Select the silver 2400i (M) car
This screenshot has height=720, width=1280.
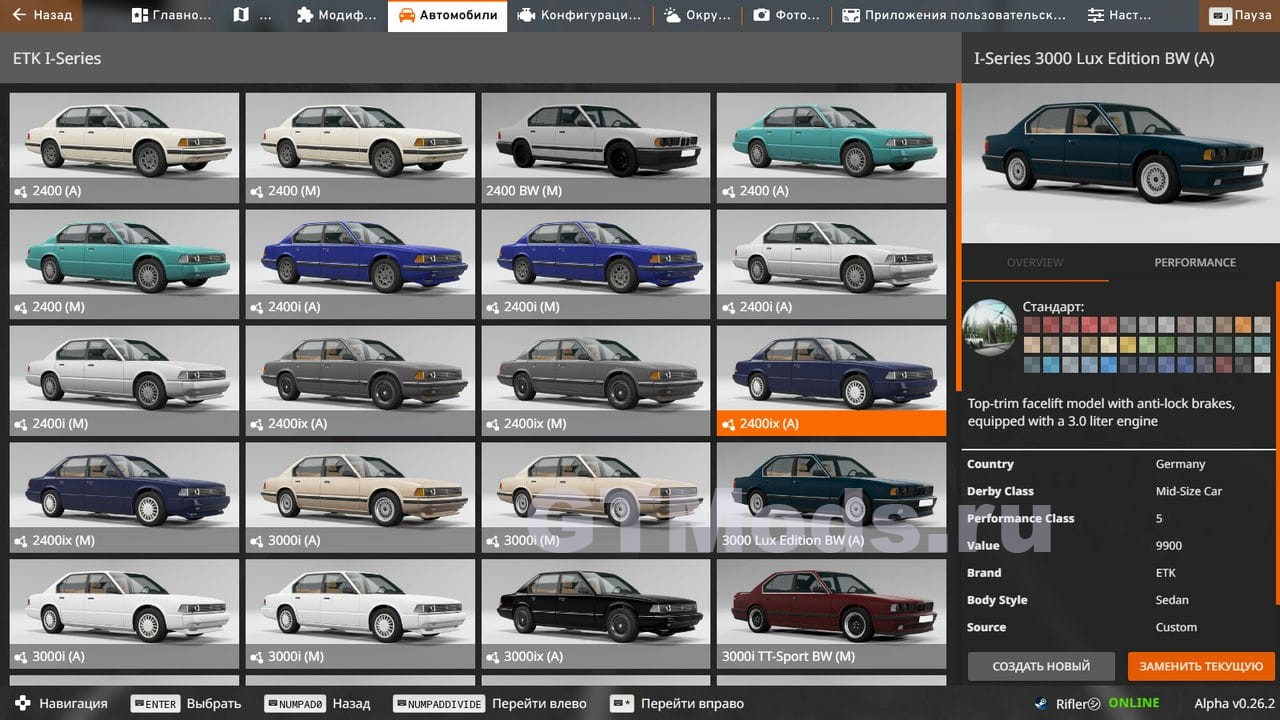(x=124, y=381)
